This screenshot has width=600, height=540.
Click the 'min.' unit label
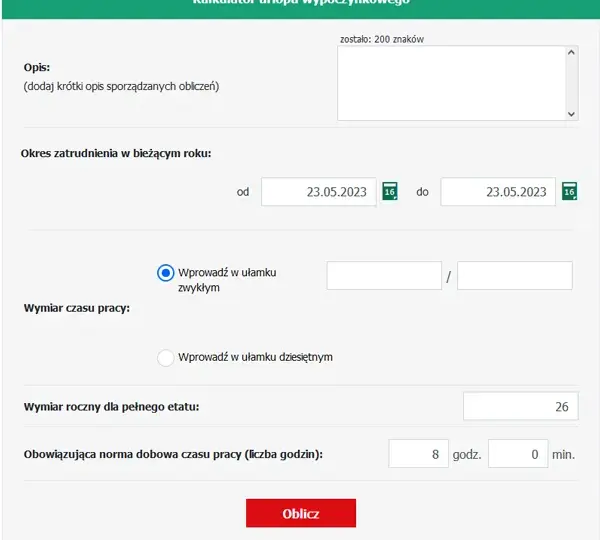click(x=563, y=455)
